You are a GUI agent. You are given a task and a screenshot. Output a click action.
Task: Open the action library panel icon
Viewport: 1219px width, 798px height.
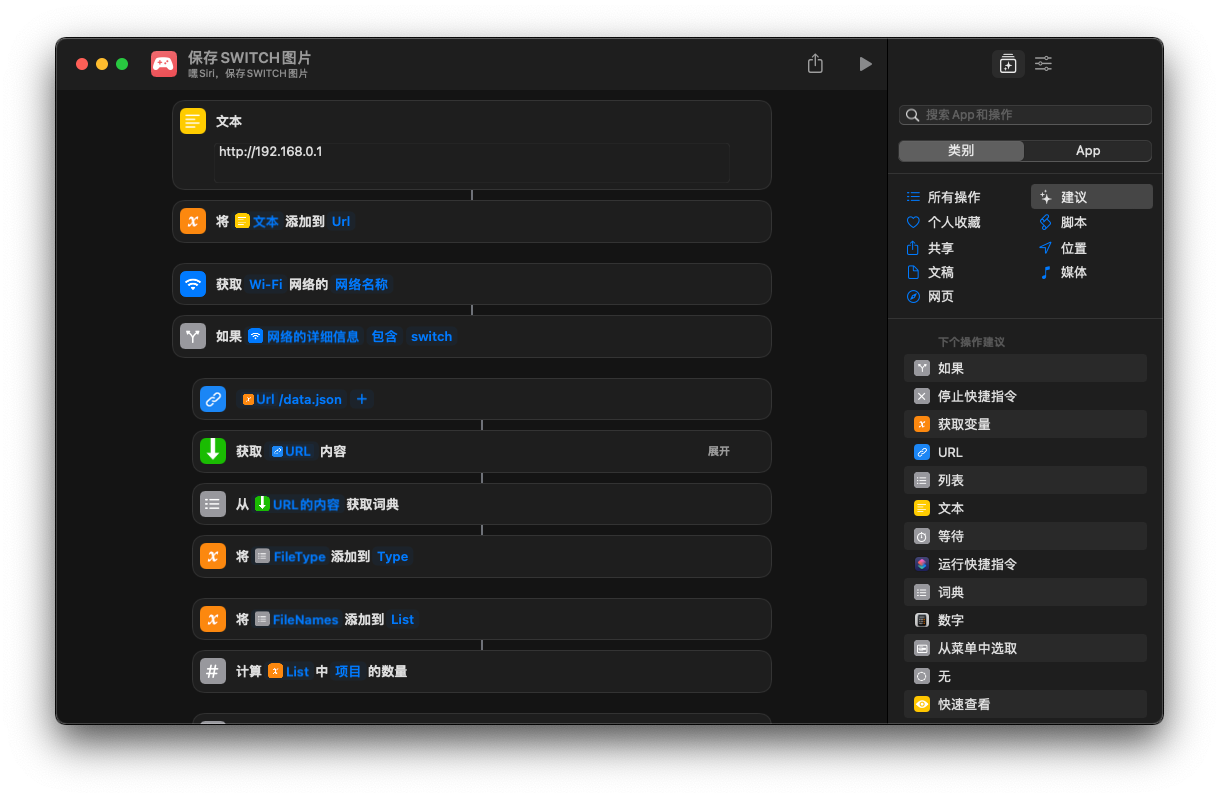click(x=1007, y=64)
